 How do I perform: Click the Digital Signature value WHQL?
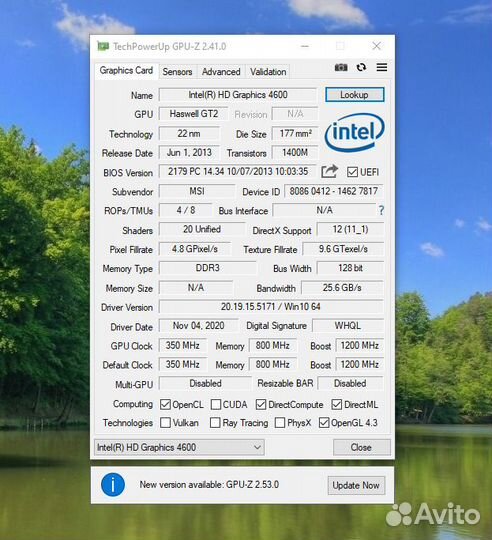pos(348,326)
